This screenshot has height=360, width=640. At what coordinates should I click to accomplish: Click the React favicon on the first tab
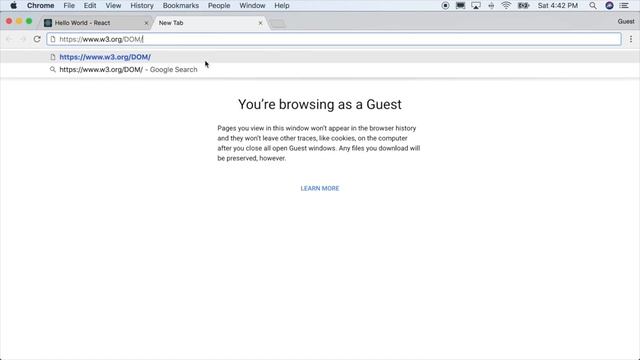(x=48, y=23)
